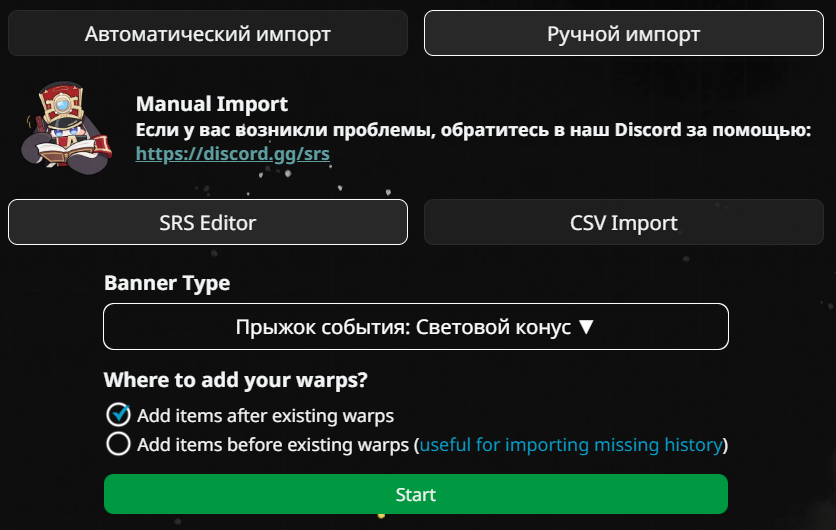
Task: Open the CSV Import tab
Action: (623, 222)
